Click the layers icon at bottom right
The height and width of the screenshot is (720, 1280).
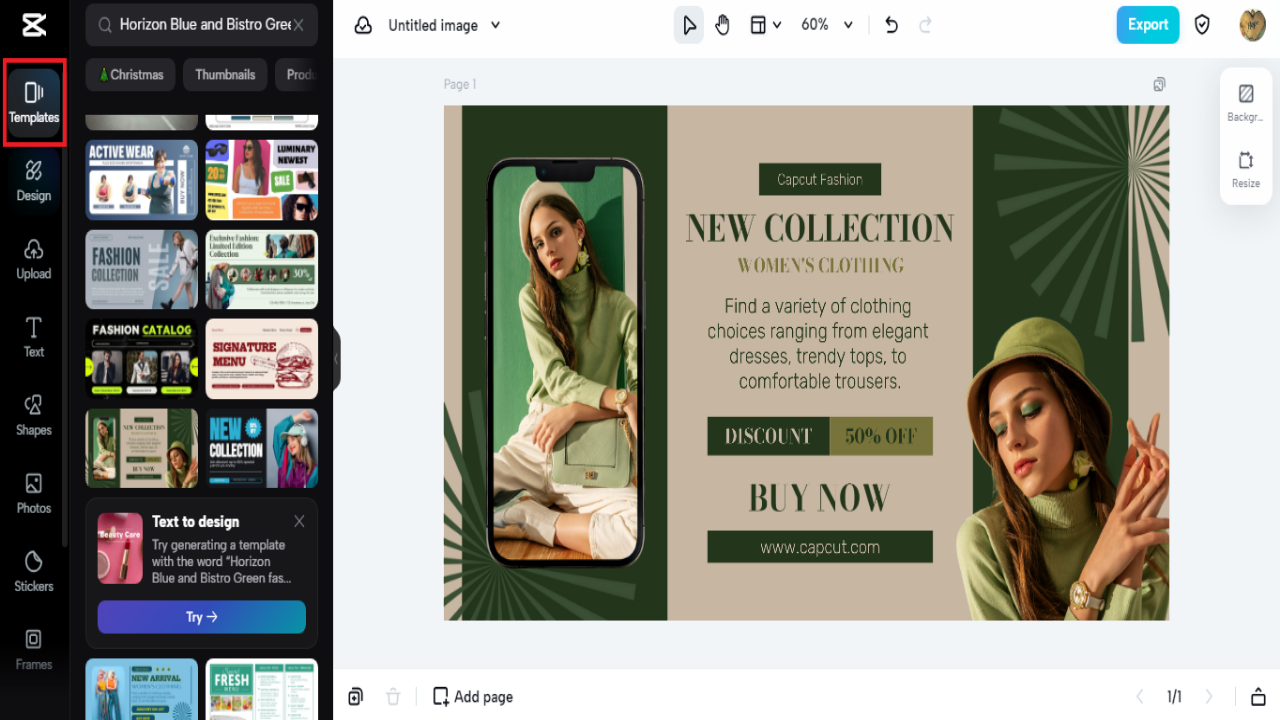[x=1258, y=697]
